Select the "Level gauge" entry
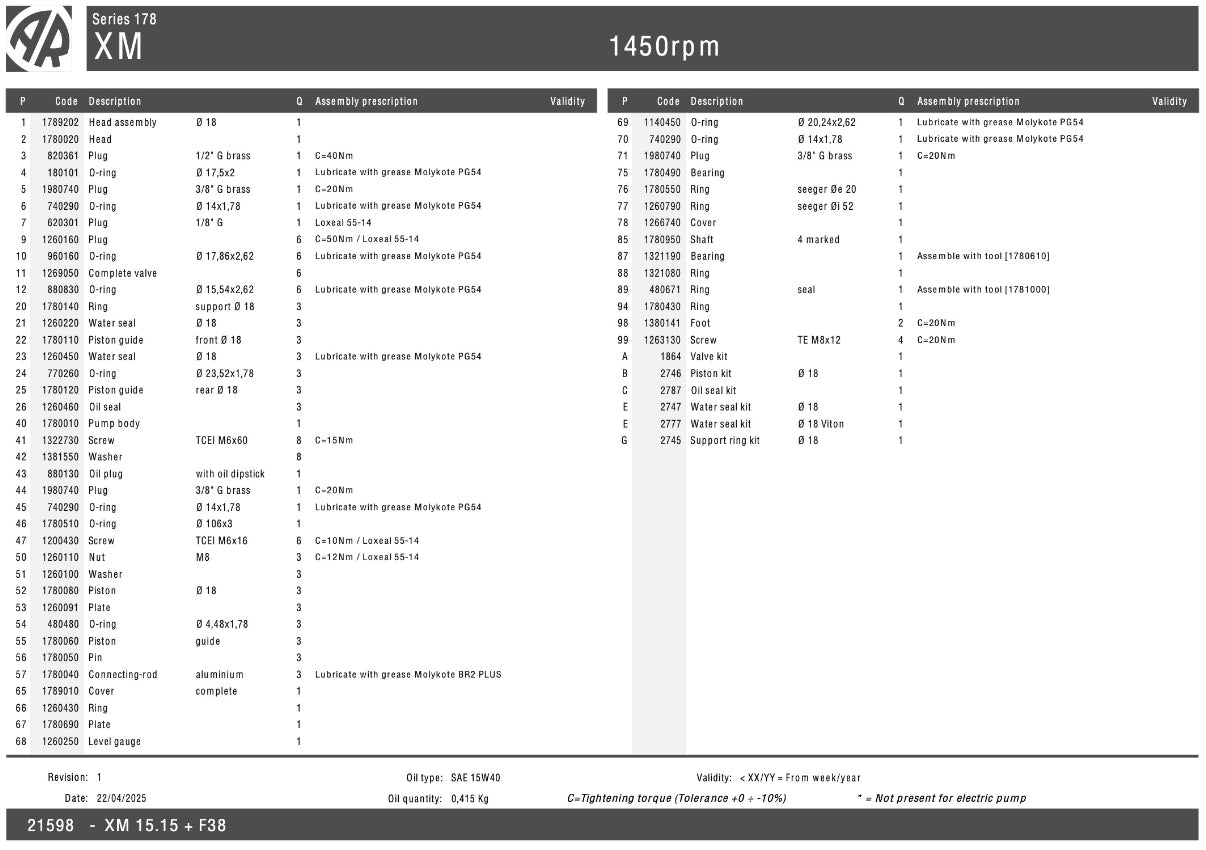 [114, 742]
